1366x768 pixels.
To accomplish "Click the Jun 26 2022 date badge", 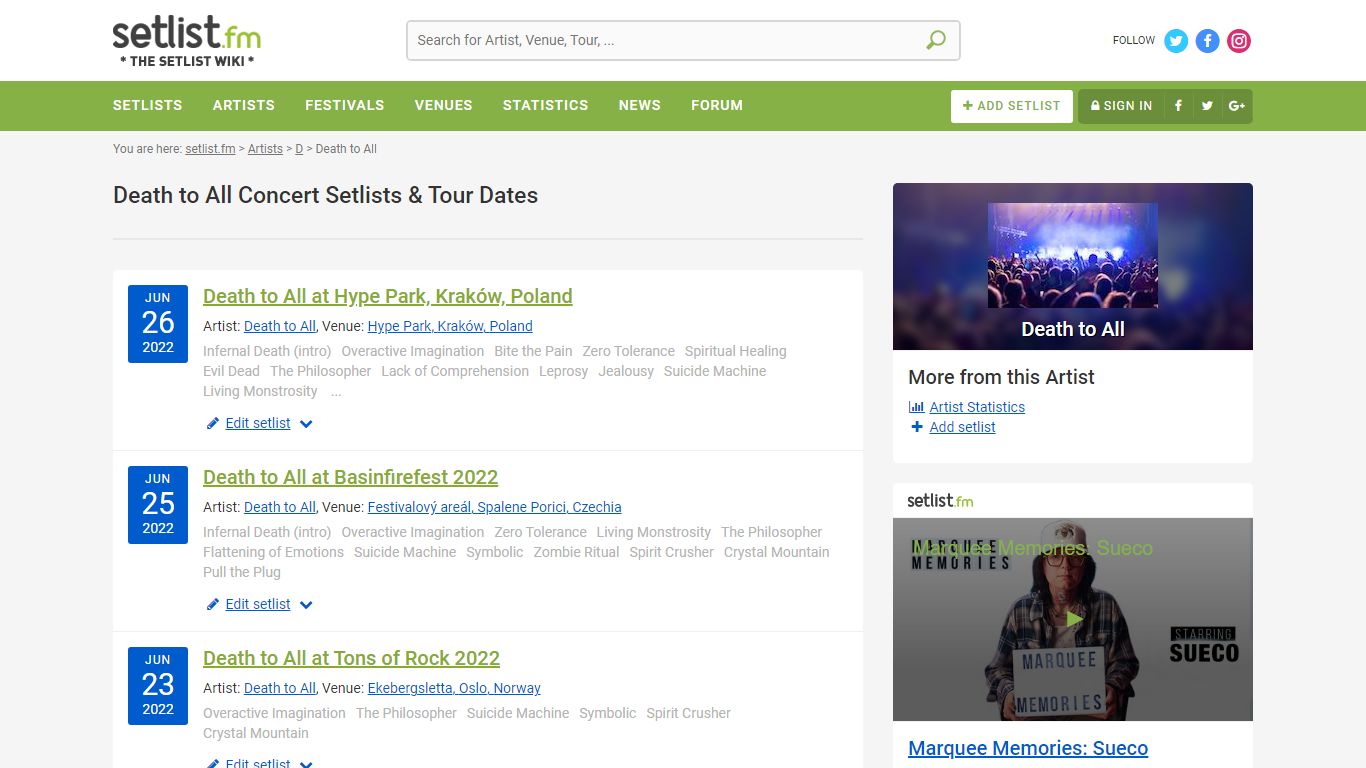I will pos(158,323).
